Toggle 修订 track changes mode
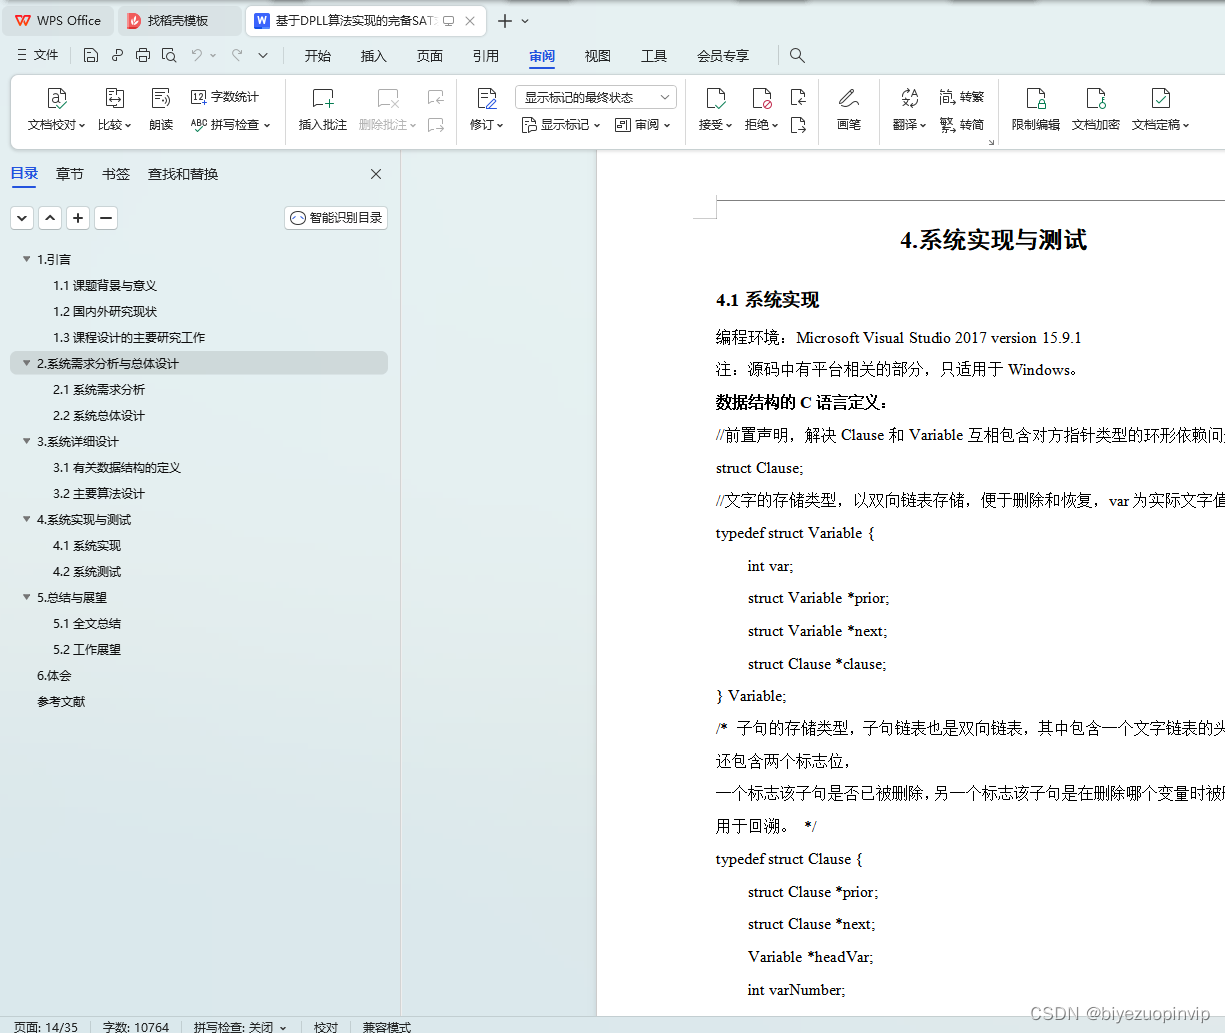Viewport: 1225px width, 1033px height. click(486, 110)
